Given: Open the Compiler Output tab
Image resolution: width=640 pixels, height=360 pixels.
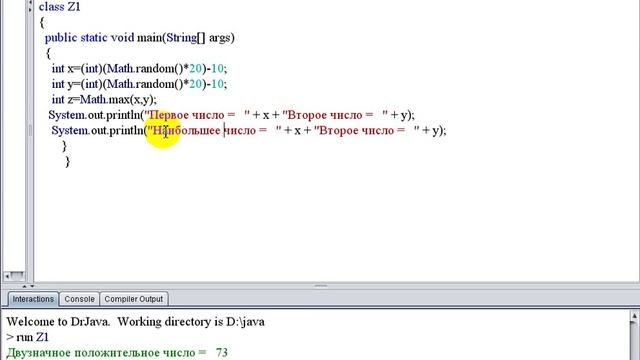Looking at the screenshot, I should (x=133, y=299).
